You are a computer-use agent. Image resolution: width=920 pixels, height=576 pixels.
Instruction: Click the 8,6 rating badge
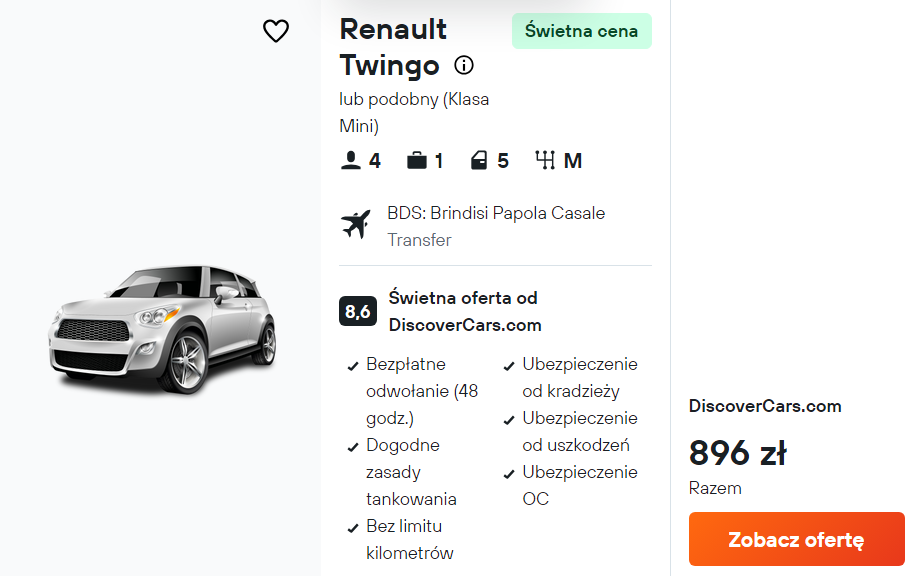(358, 311)
